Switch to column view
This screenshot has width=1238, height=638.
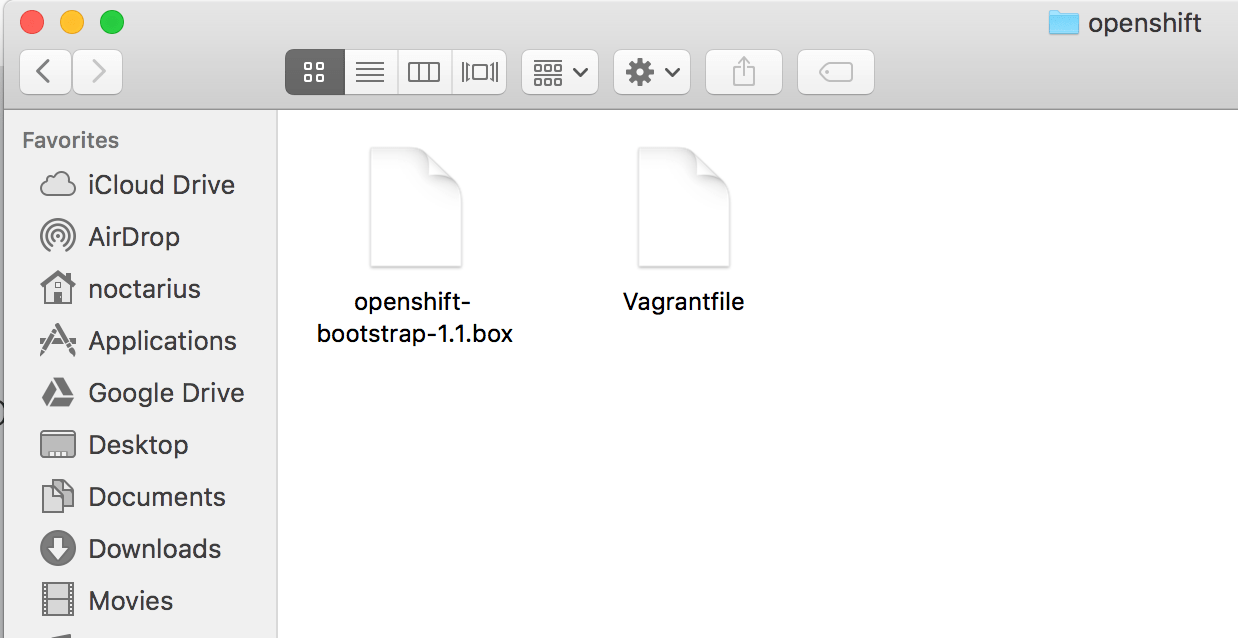click(x=424, y=72)
